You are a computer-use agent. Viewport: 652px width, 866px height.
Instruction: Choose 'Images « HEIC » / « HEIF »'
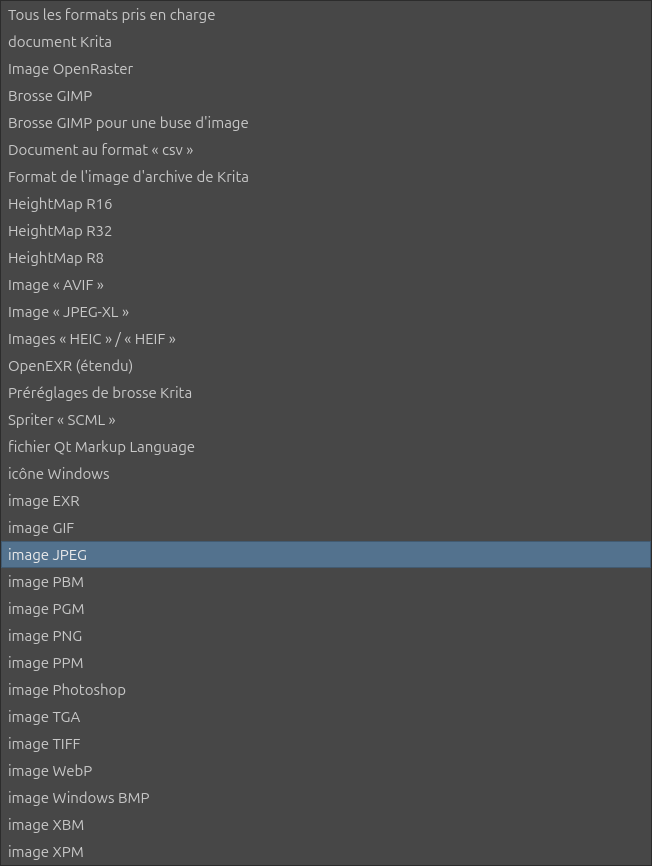[326, 340]
